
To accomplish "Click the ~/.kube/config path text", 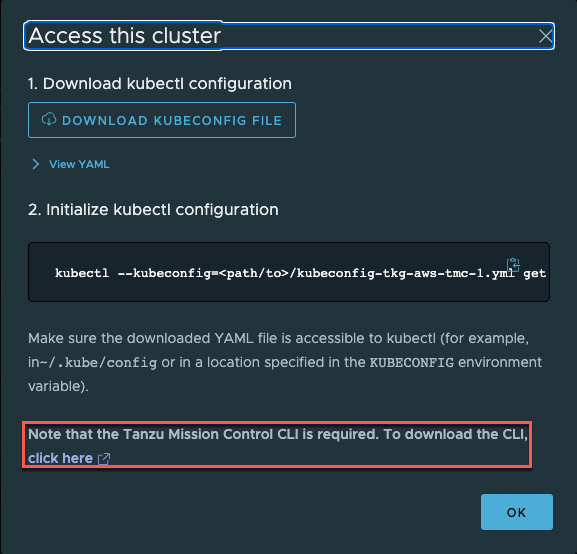I will [98, 363].
